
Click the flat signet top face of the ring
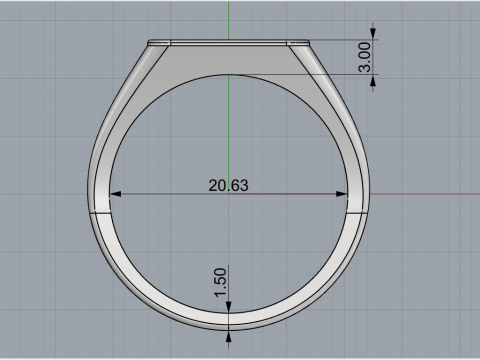tap(229, 42)
